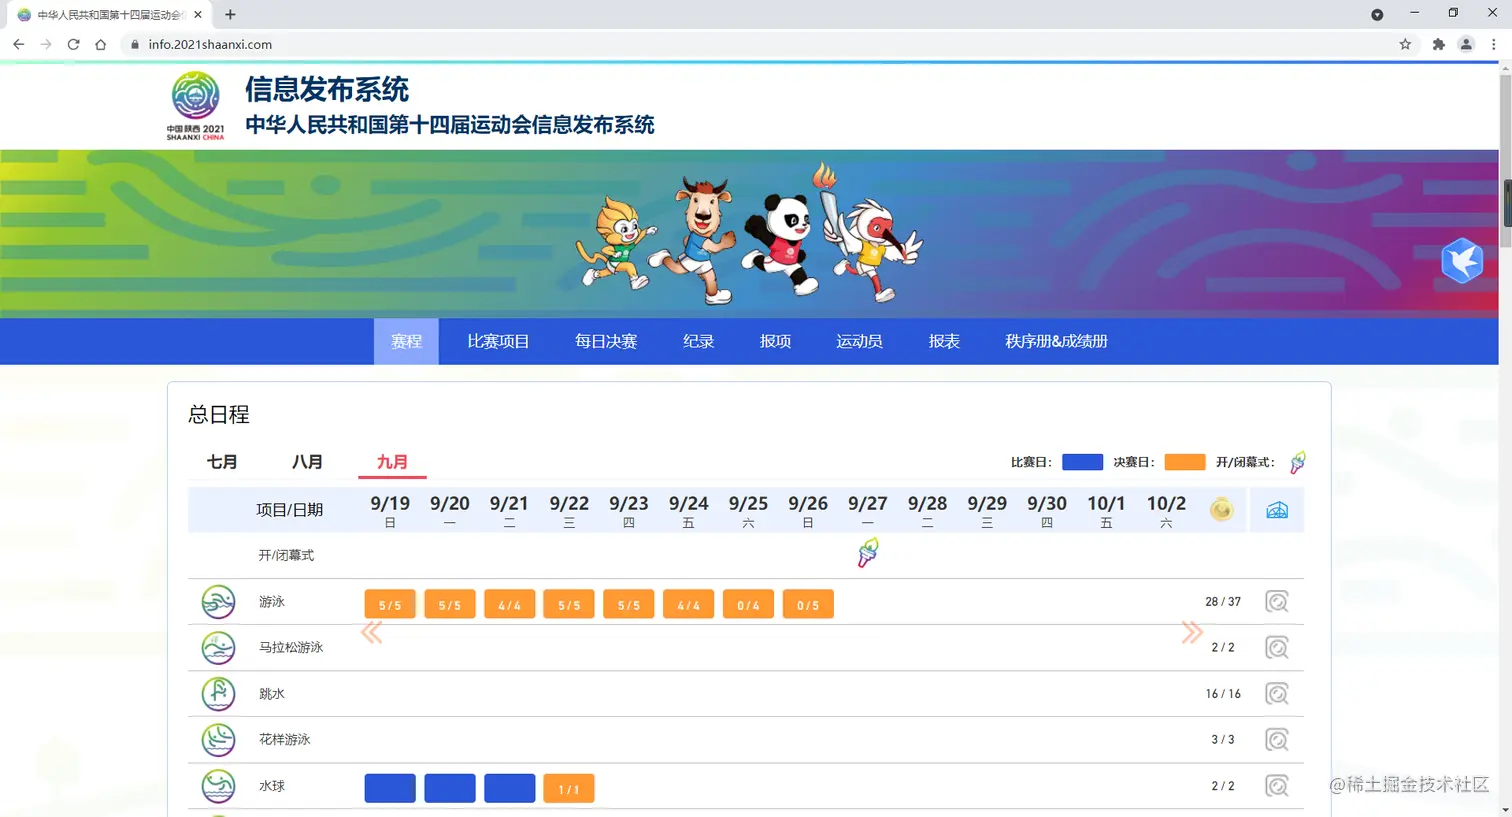Click swimming 4/4 finals cell on 9/21

click(x=509, y=605)
